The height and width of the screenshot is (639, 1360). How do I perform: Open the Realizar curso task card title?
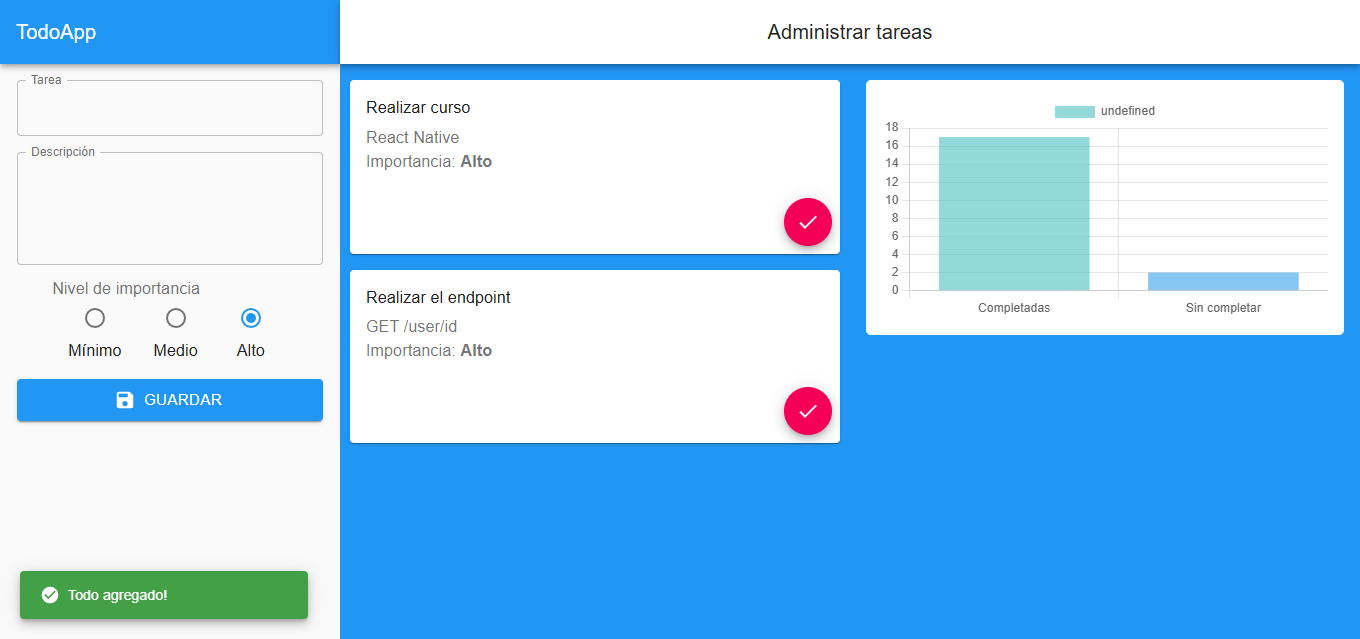click(x=418, y=108)
